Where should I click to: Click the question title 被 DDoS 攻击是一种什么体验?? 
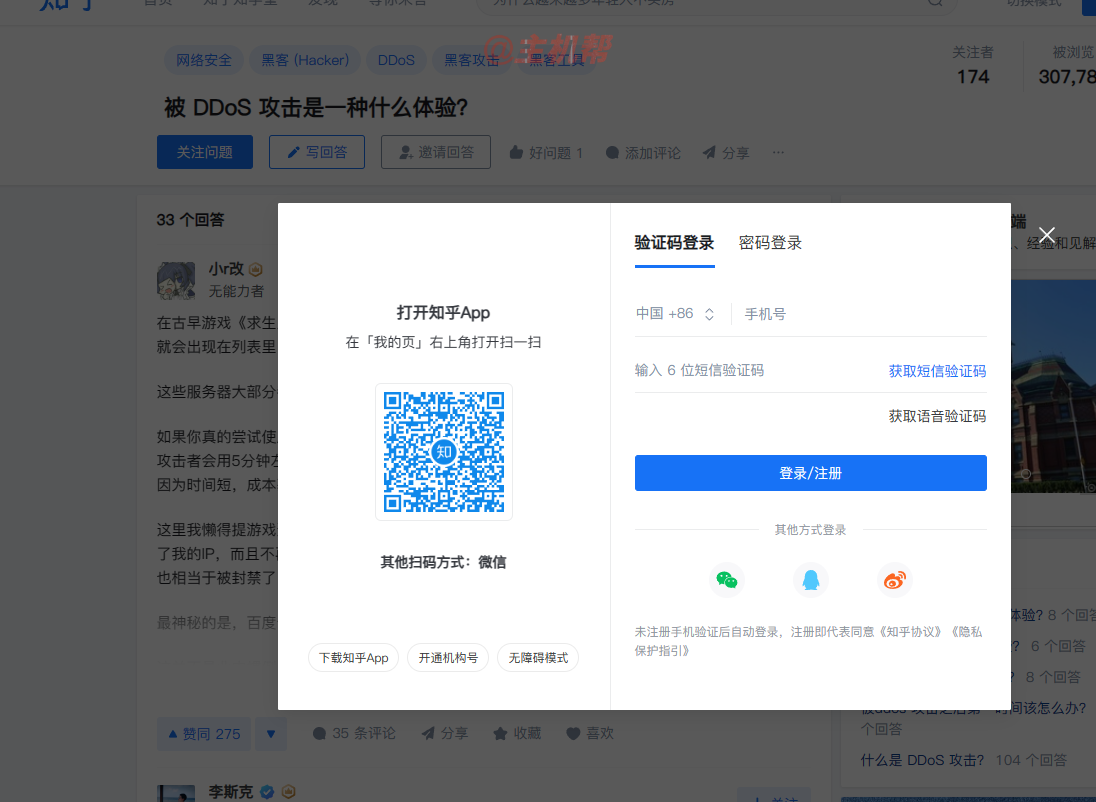[316, 108]
